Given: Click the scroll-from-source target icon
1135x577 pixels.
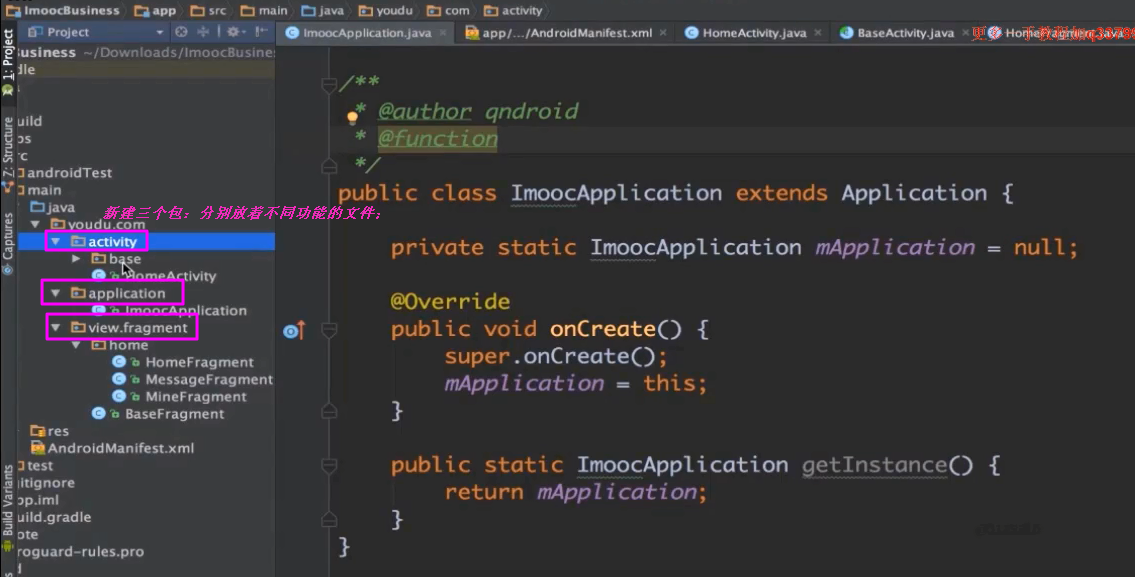Looking at the screenshot, I should (181, 32).
